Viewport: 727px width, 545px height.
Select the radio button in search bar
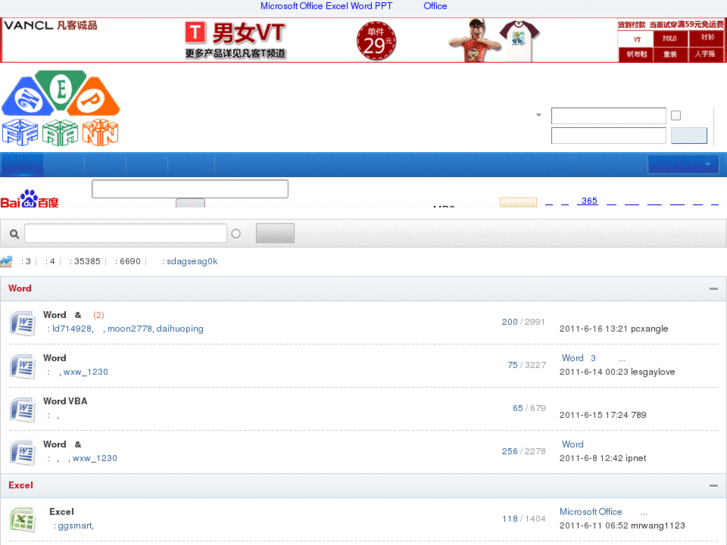(236, 234)
